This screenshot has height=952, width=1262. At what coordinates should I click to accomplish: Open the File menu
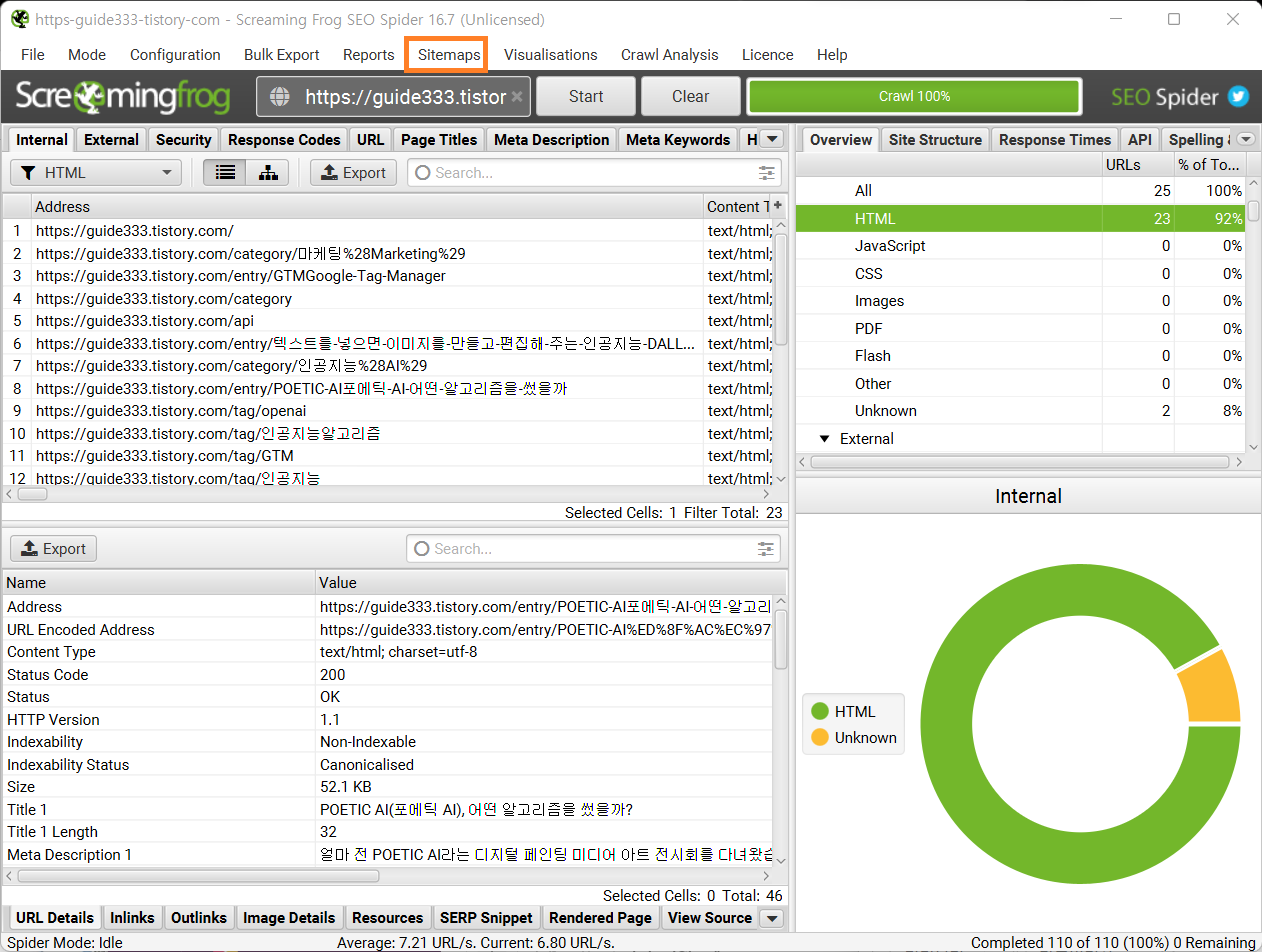33,55
